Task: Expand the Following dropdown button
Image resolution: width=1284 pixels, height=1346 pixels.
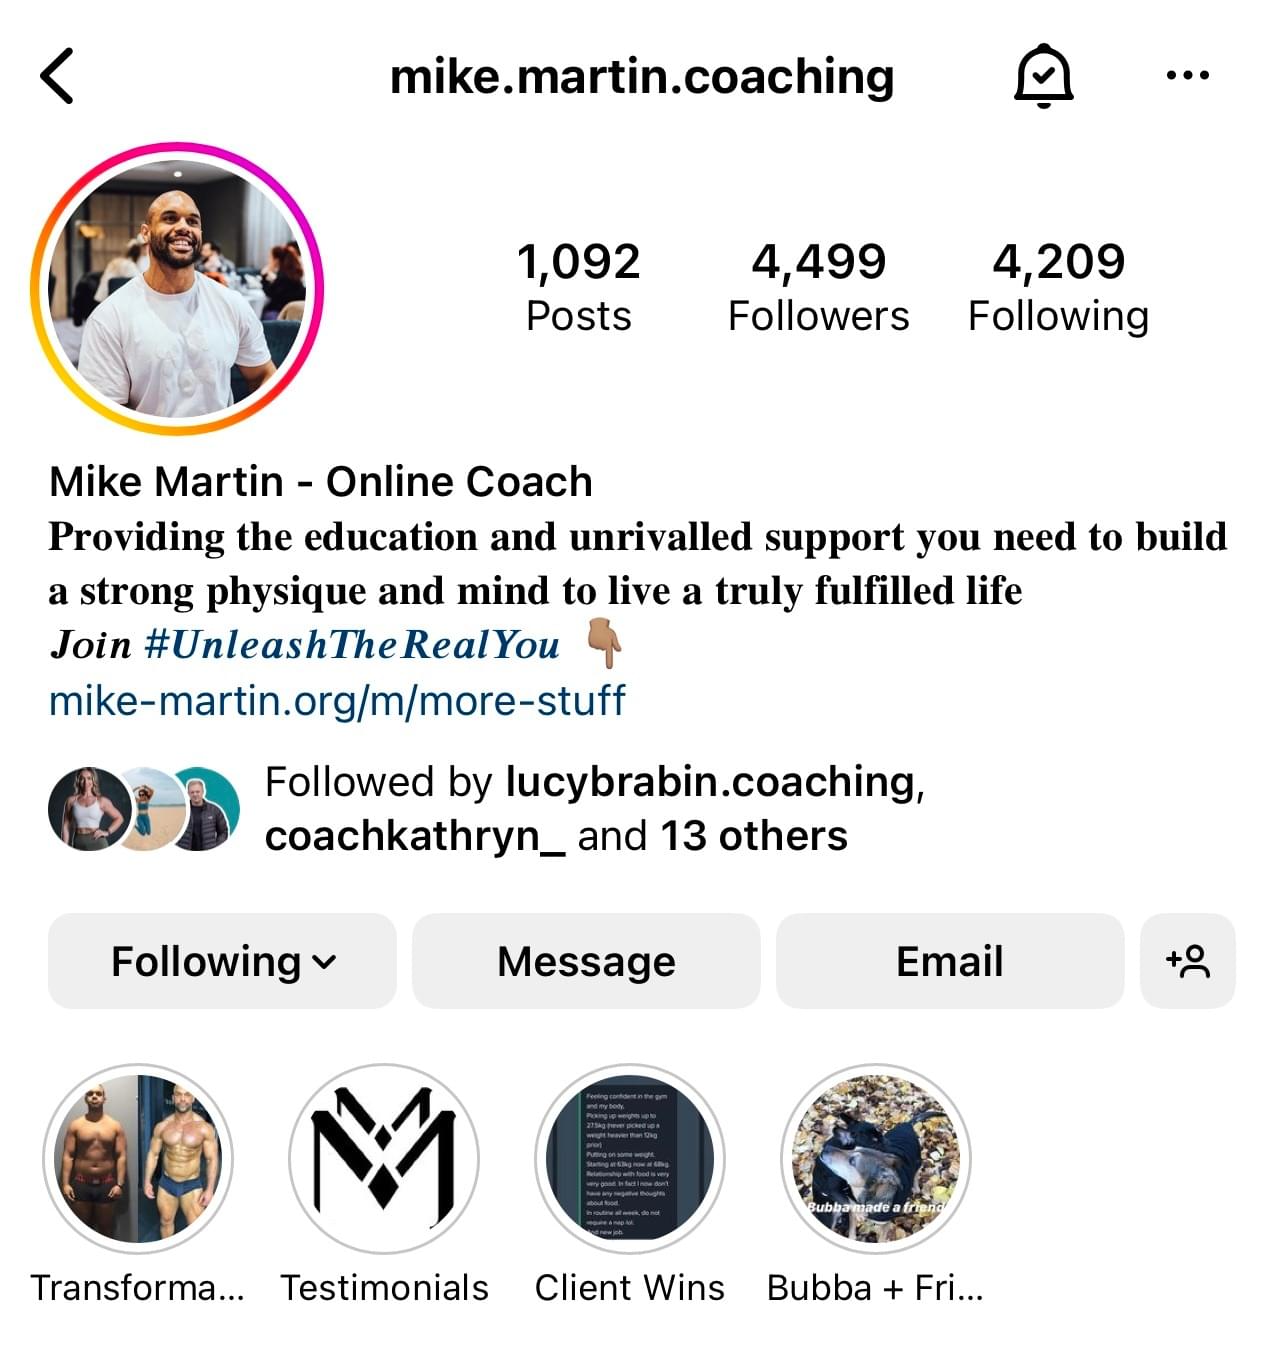Action: (222, 961)
